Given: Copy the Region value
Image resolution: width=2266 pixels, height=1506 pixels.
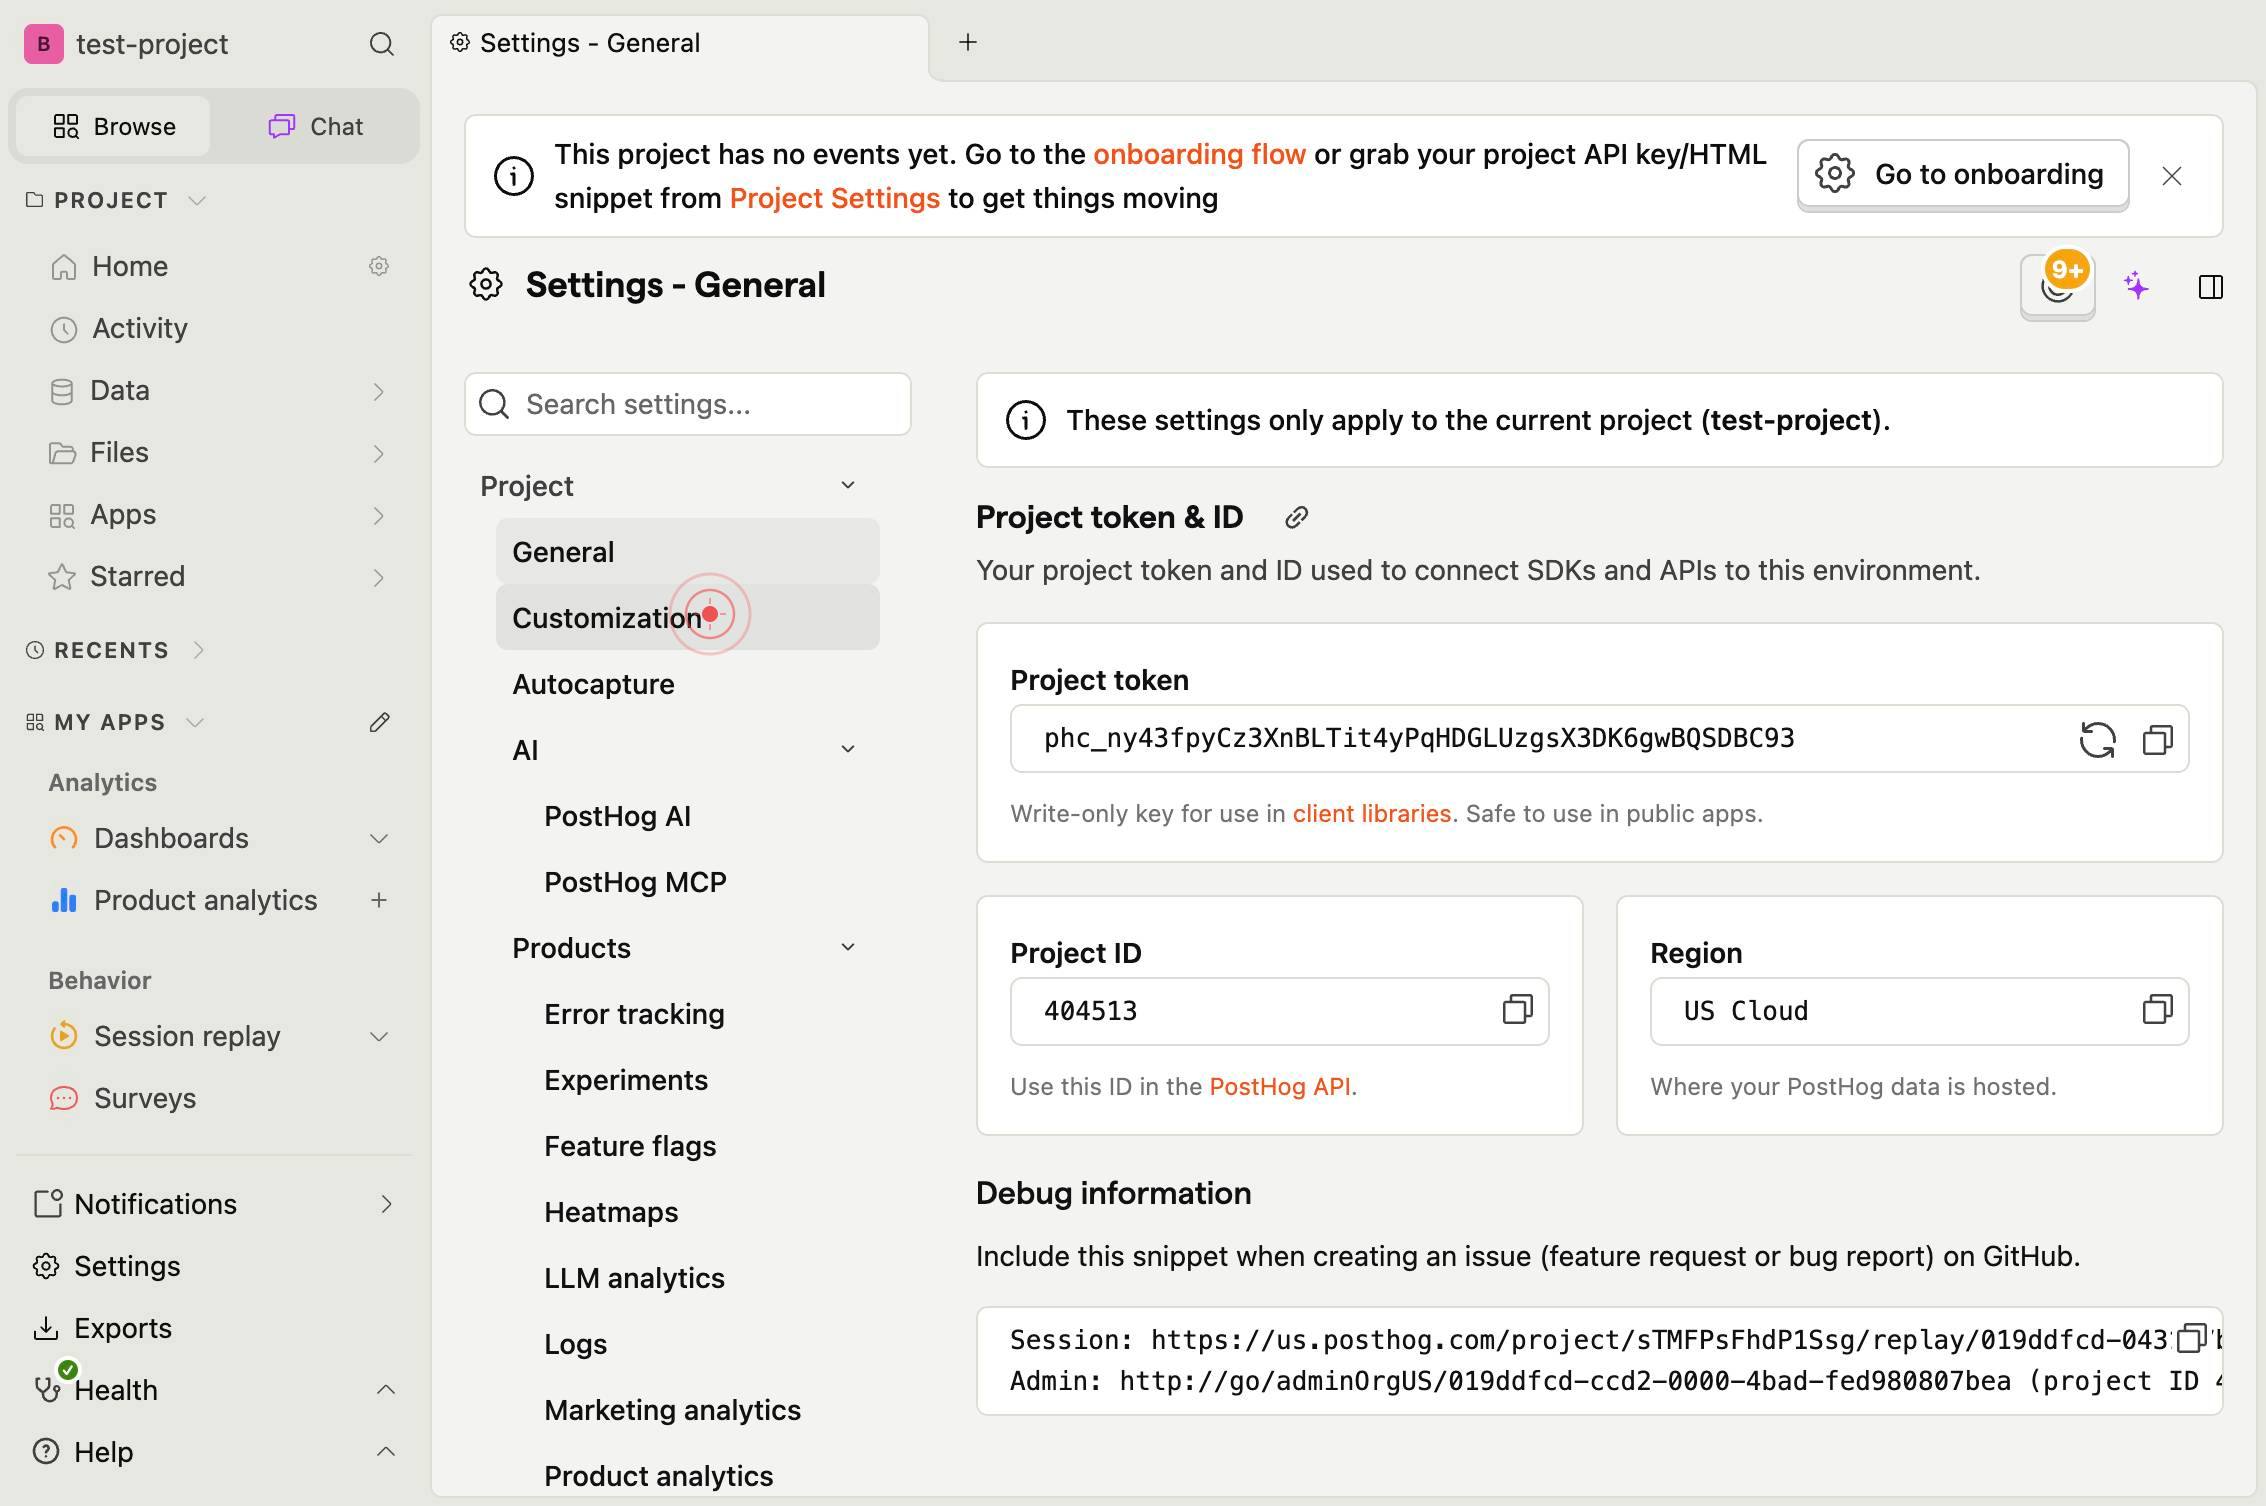Looking at the screenshot, I should coord(2157,1010).
